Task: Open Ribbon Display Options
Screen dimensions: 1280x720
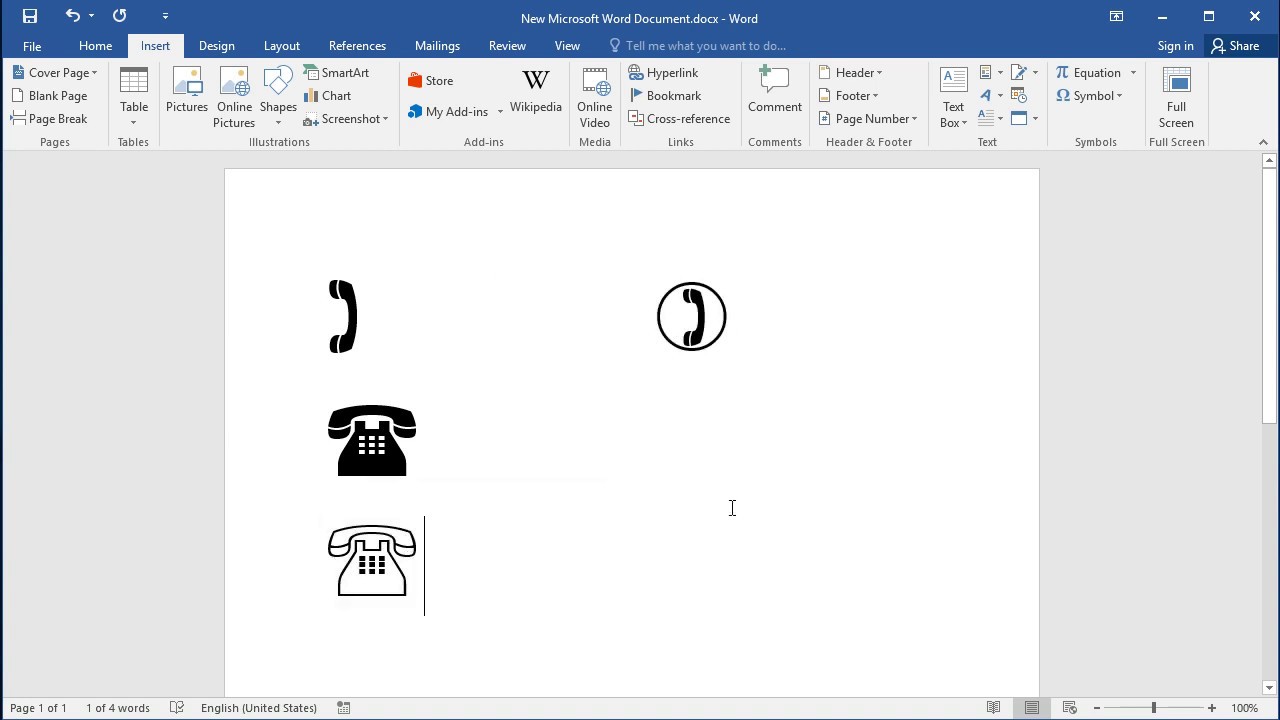Action: point(1116,16)
